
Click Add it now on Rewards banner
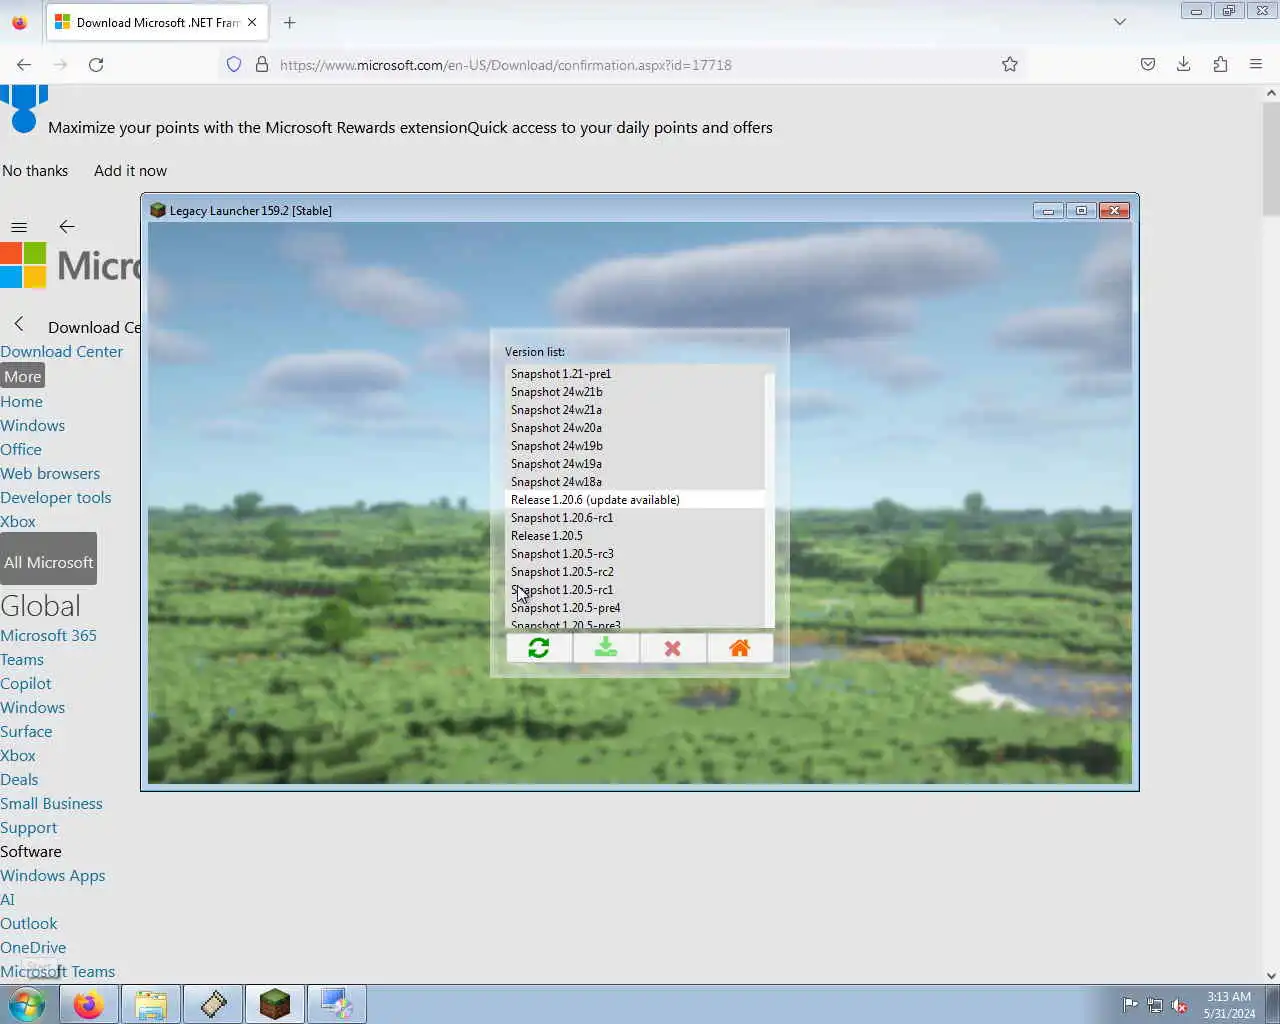point(130,171)
